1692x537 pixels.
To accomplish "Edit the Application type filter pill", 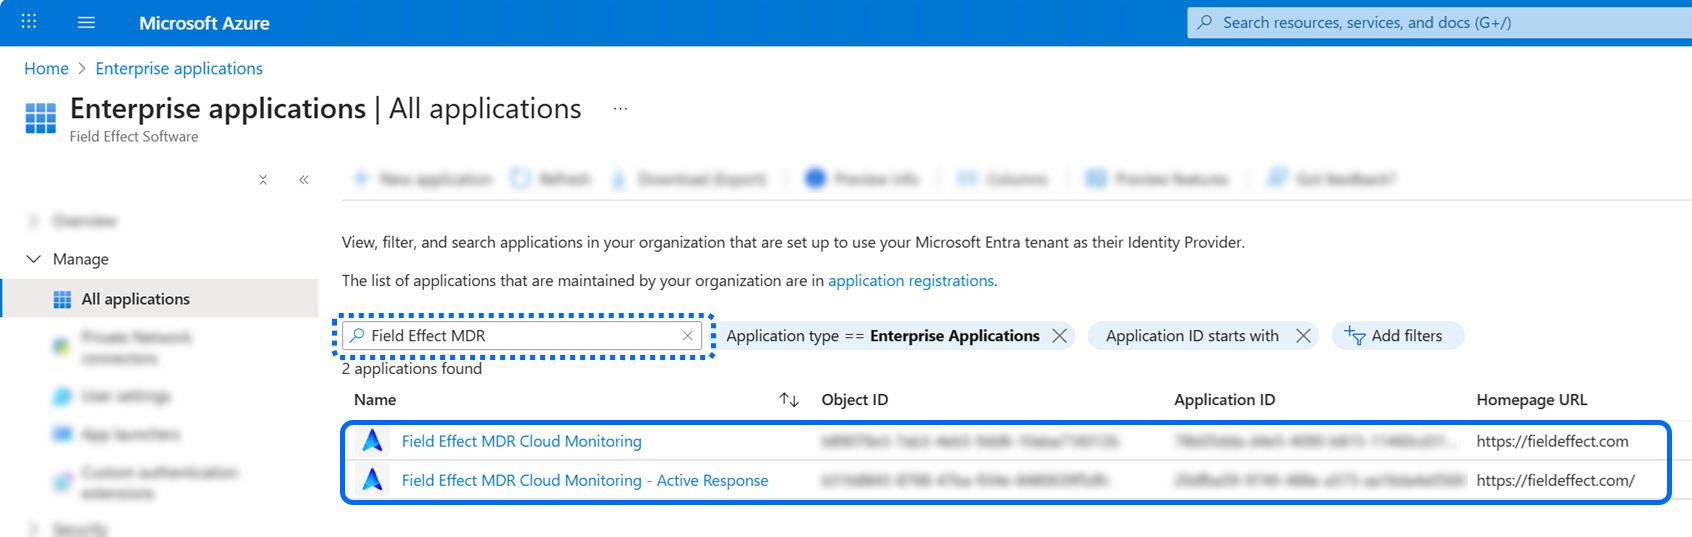I will coord(883,336).
